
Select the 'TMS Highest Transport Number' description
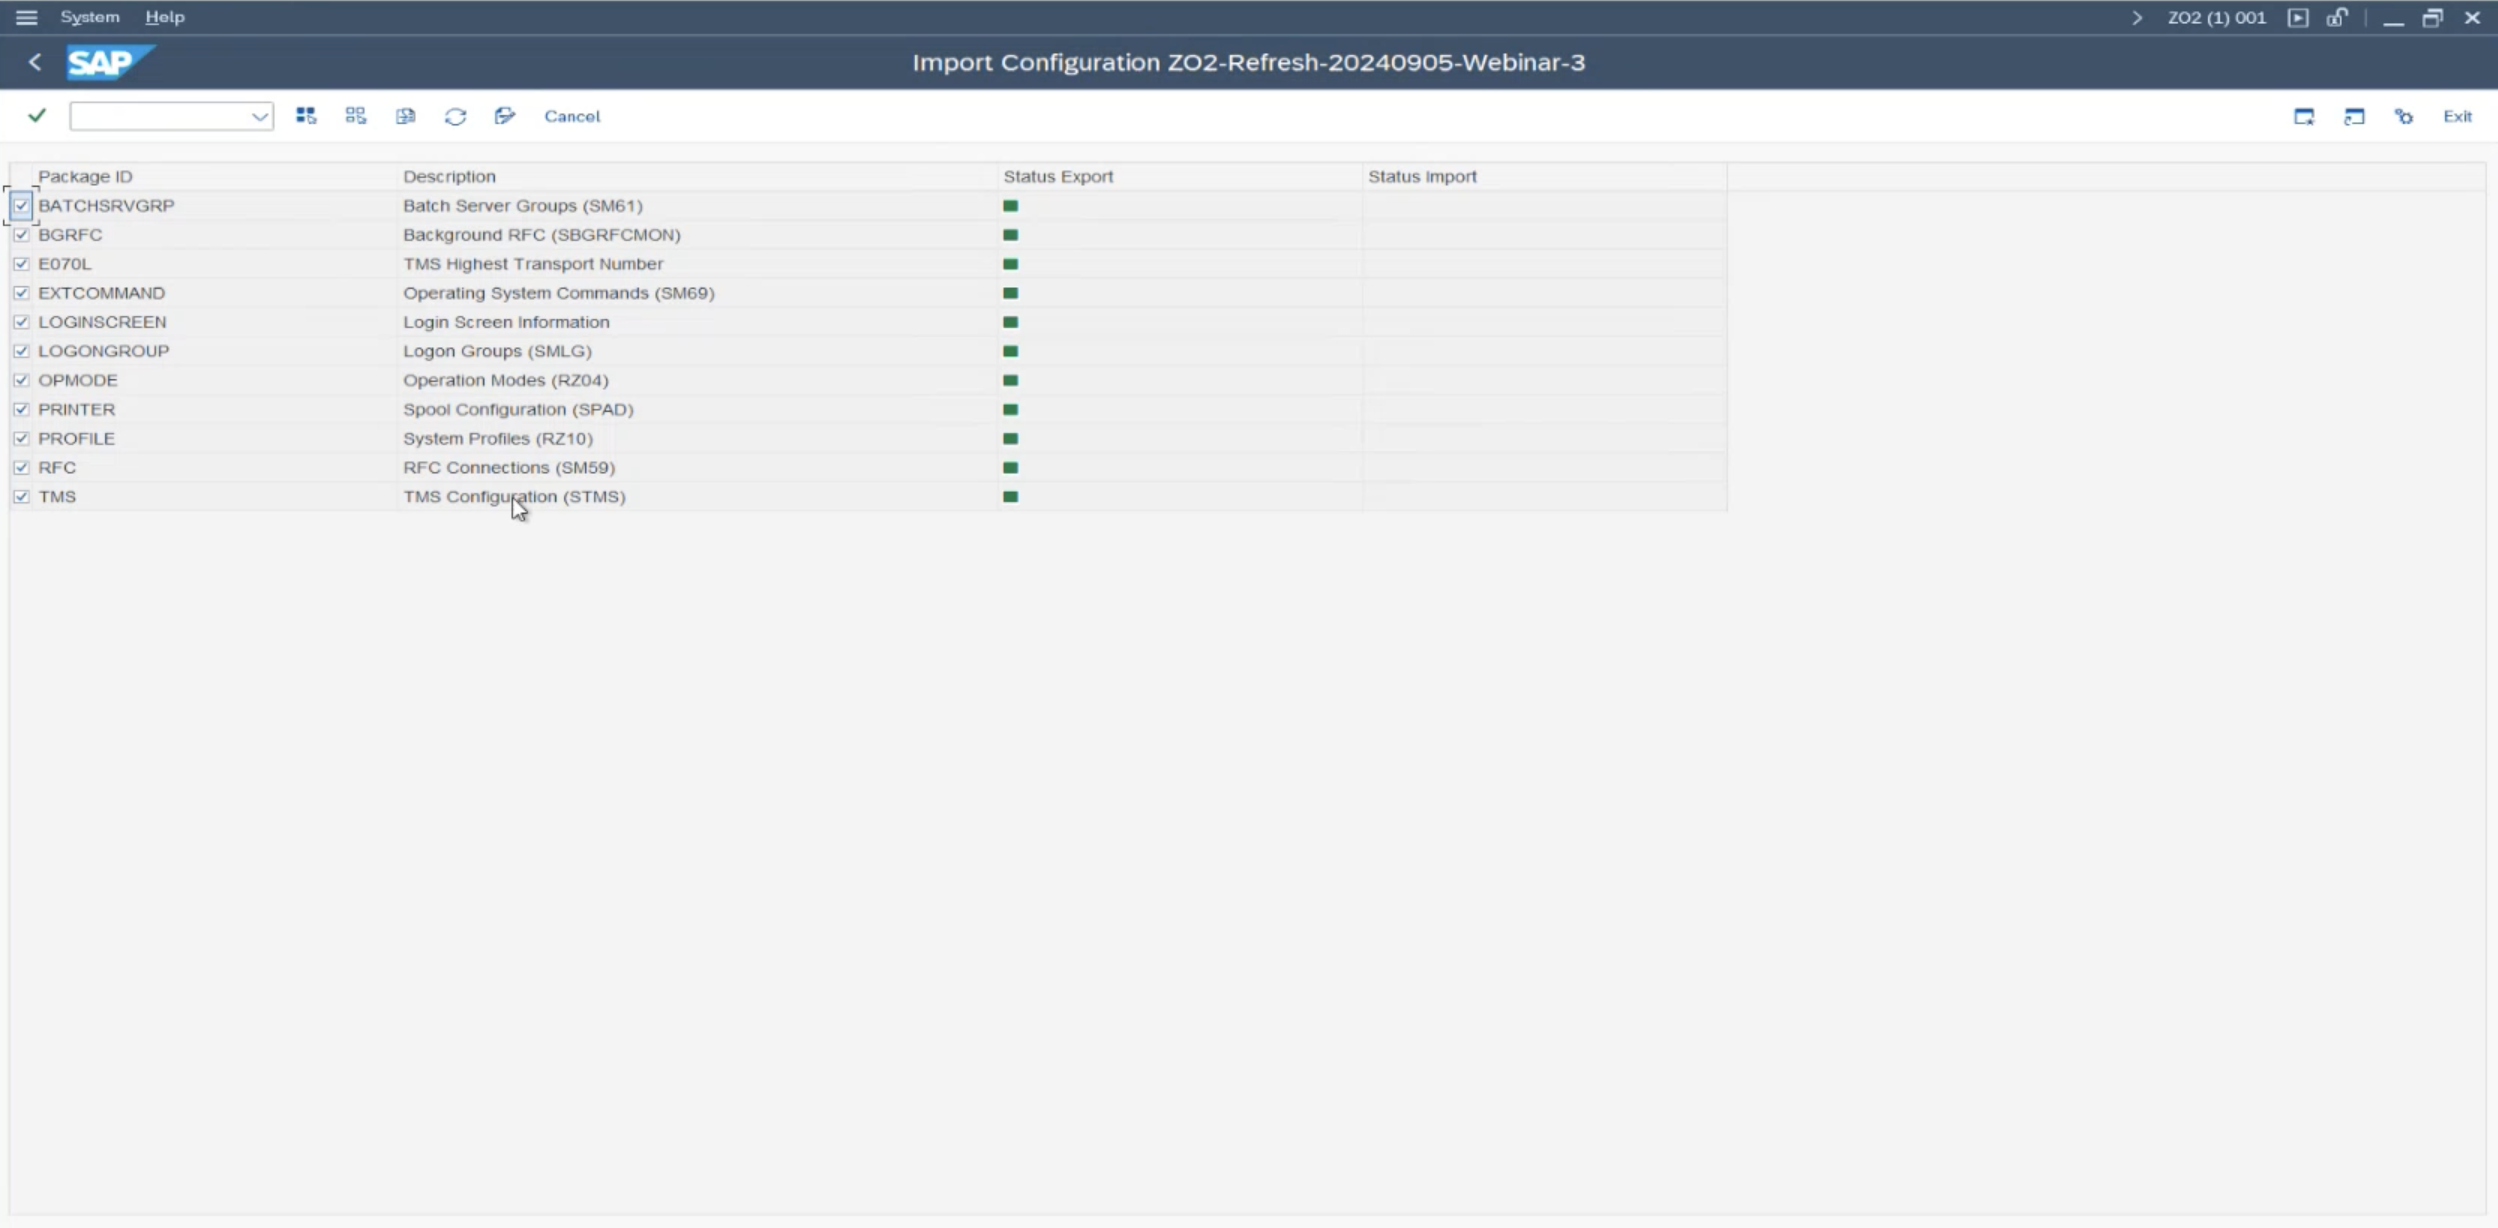pos(533,263)
